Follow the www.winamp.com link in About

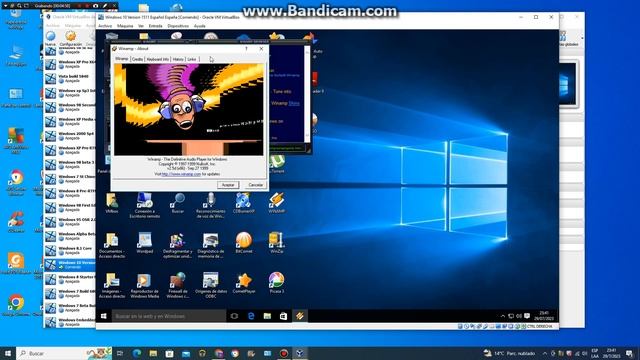(x=181, y=174)
